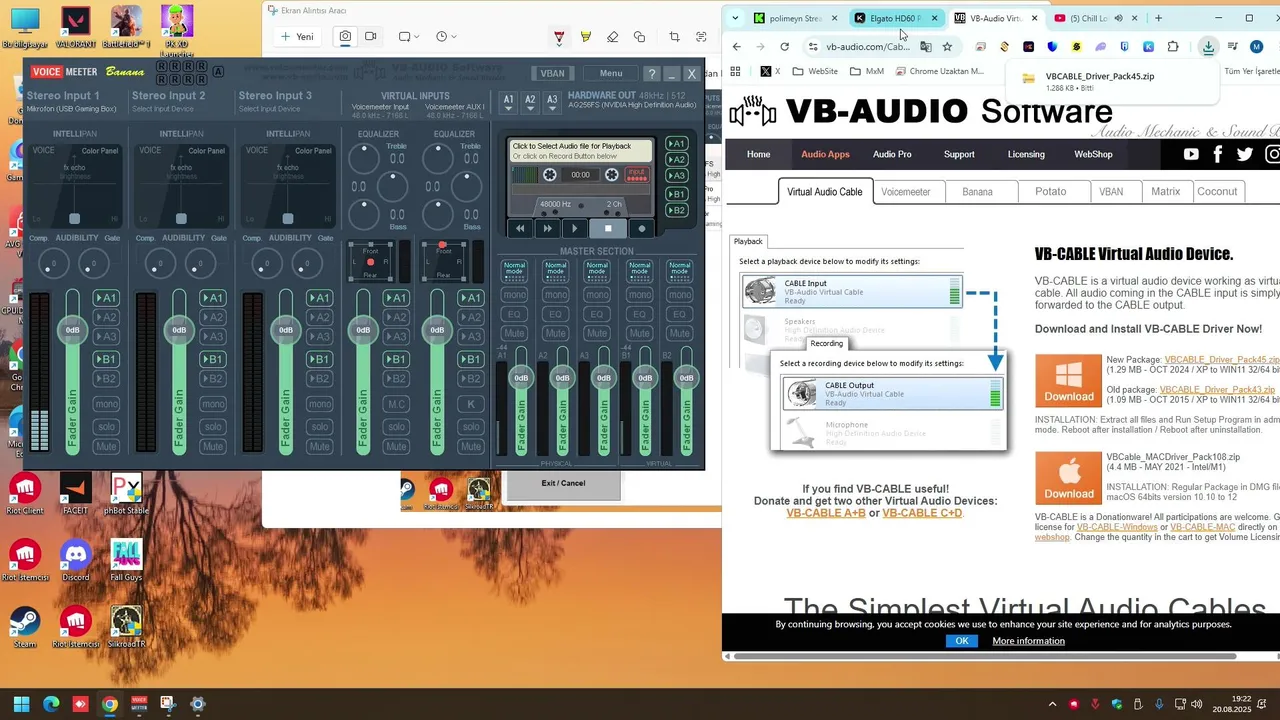Screen dimensions: 1280x720
Task: Open the Voicemeeter help question mark
Action: (652, 73)
